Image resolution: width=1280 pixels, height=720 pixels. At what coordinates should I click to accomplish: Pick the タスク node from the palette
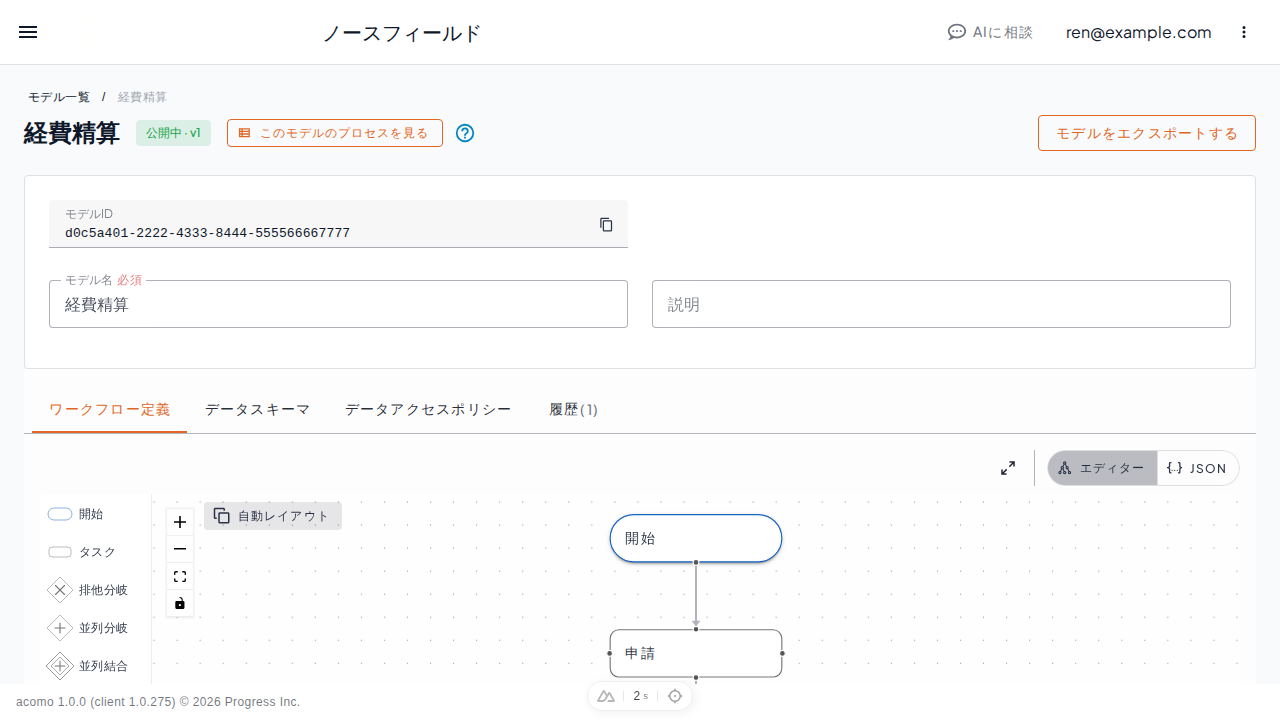click(x=82, y=552)
